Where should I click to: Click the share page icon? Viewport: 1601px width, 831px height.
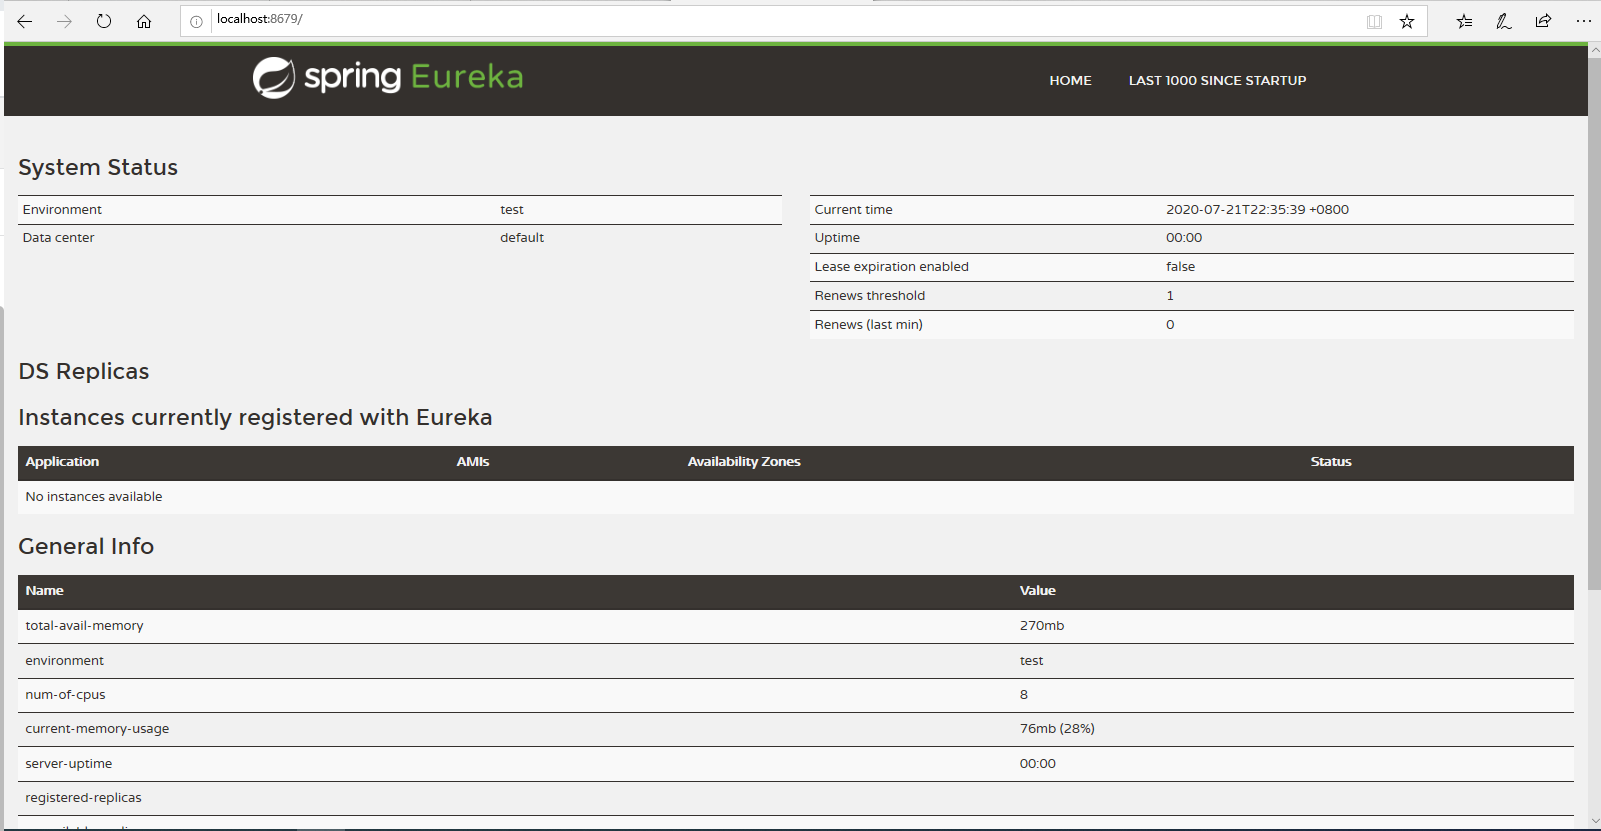tap(1543, 21)
